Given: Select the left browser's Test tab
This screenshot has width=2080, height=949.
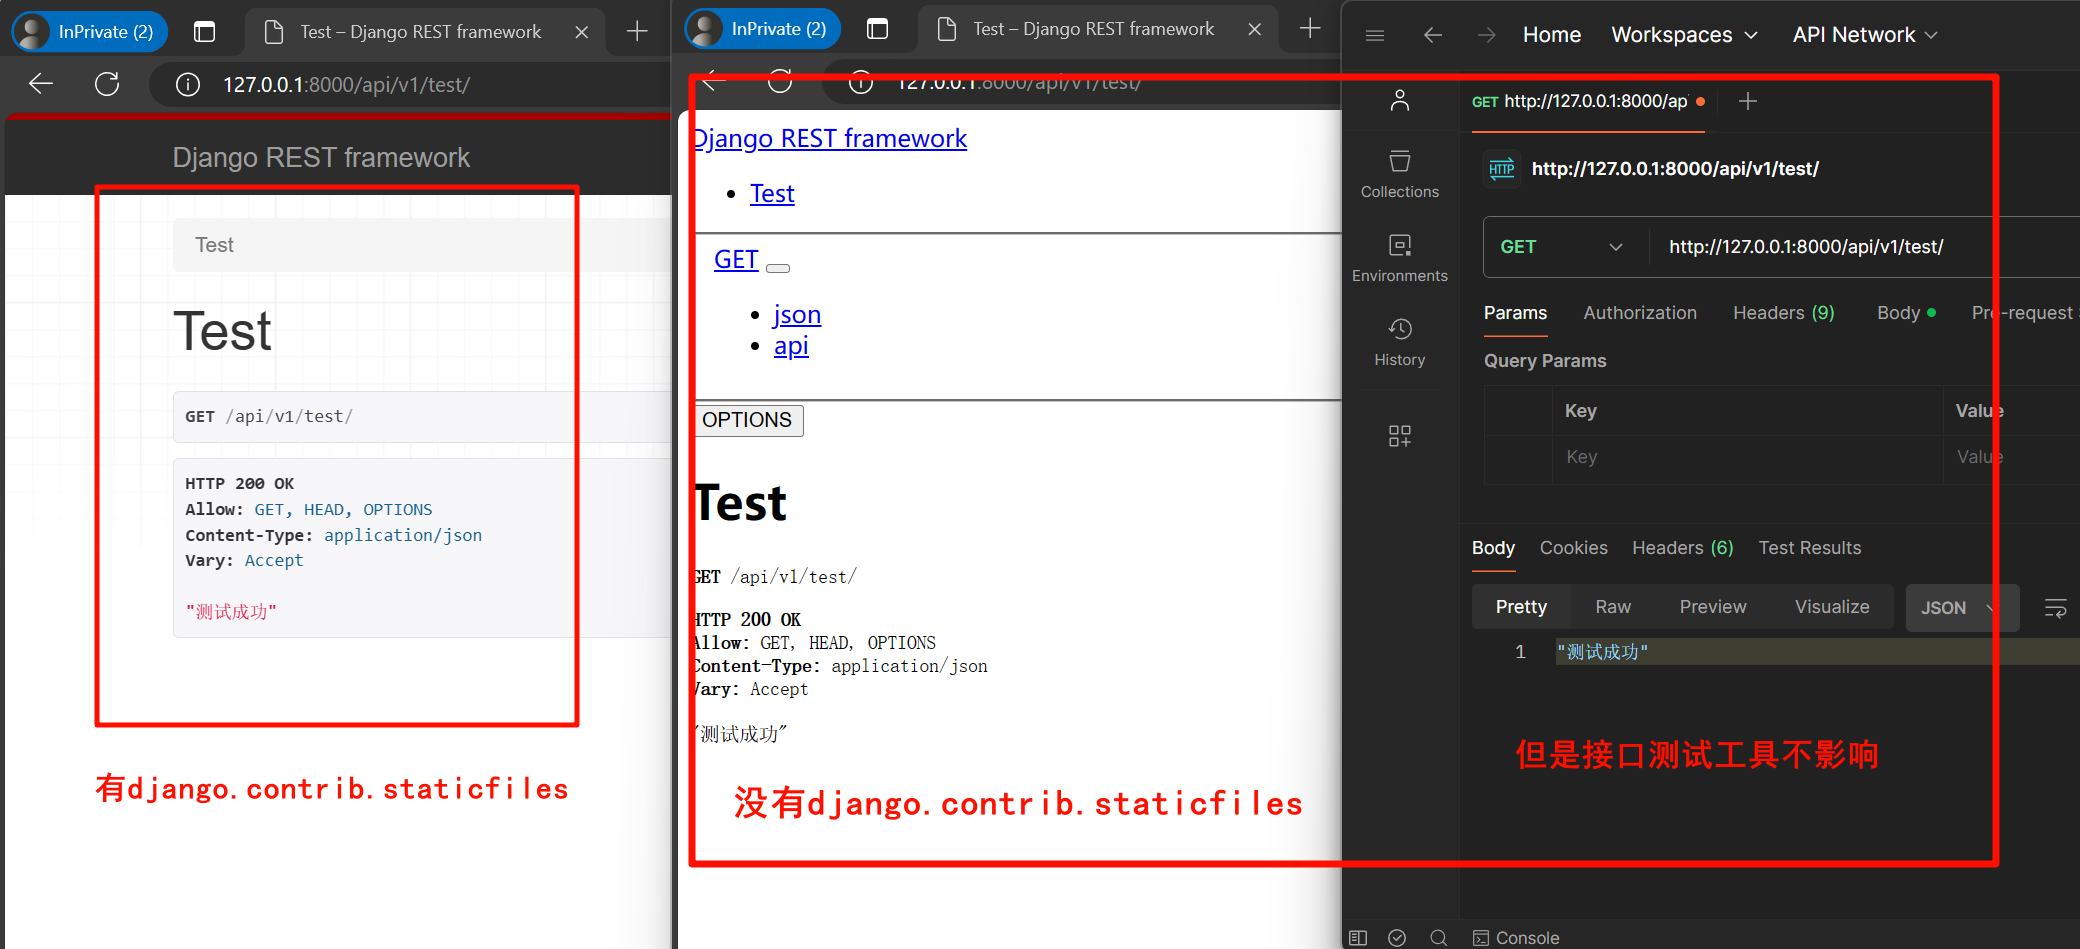Looking at the screenshot, I should point(422,32).
